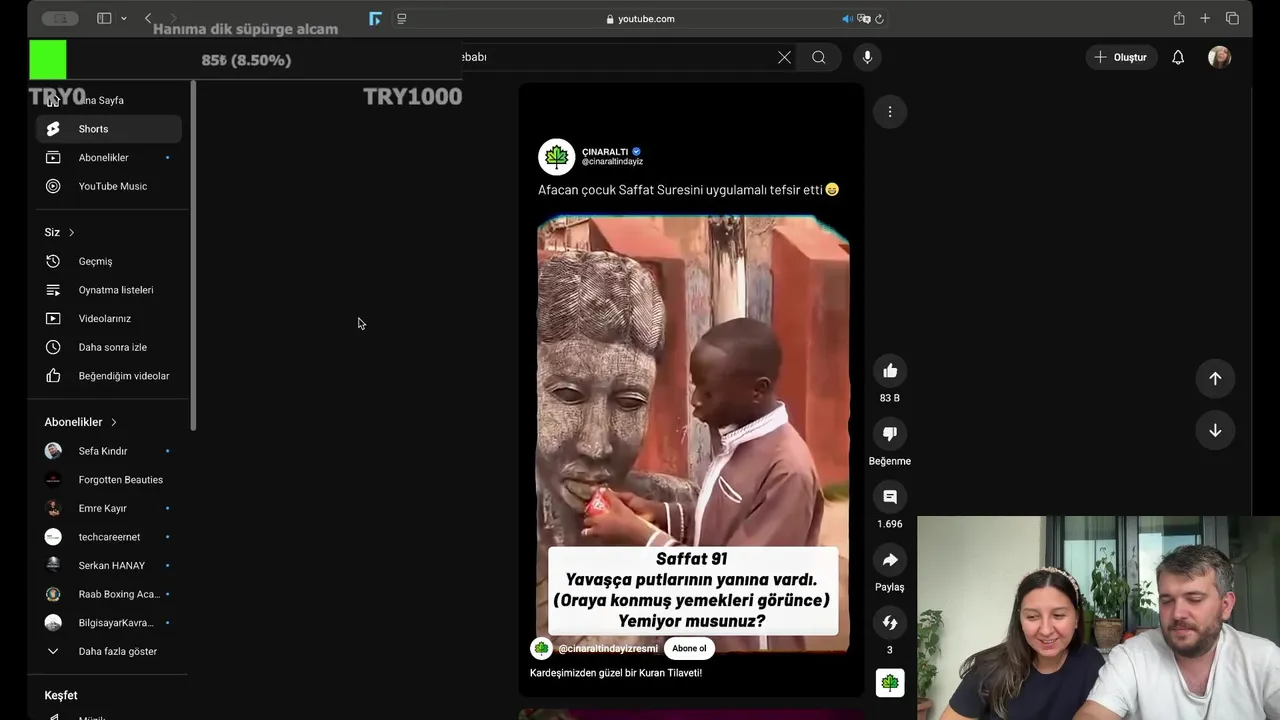Click the Keşfet section heading
The width and height of the screenshot is (1280, 720).
61,695
